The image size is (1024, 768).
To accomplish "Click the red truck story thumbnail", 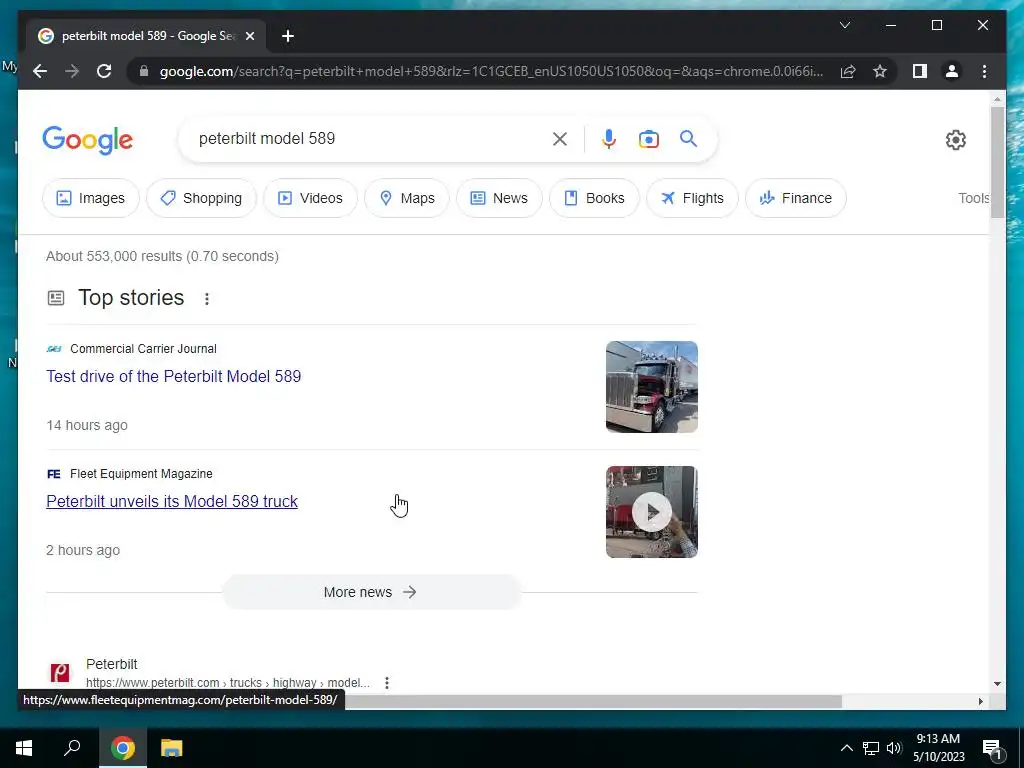I will 652,387.
